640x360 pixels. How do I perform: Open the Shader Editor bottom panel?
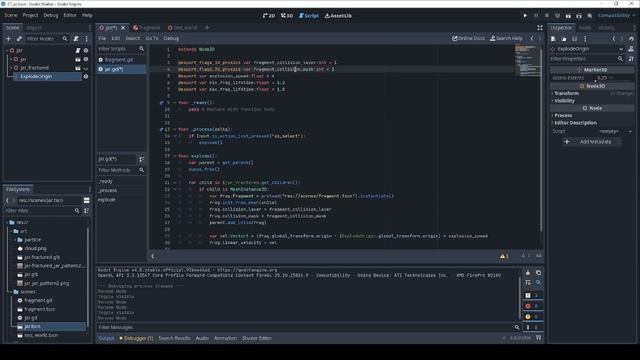click(257, 338)
